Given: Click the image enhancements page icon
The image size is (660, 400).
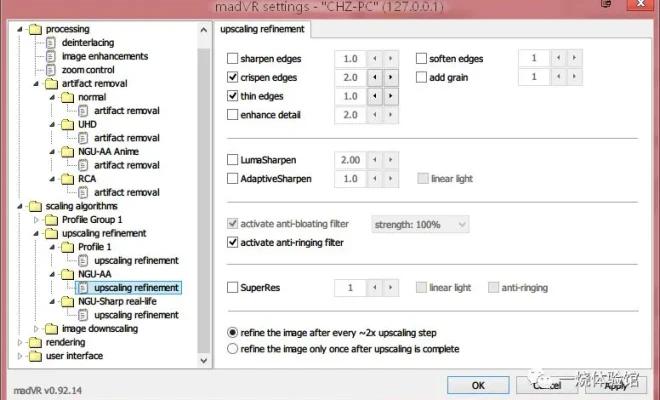Looking at the screenshot, I should 52,56.
